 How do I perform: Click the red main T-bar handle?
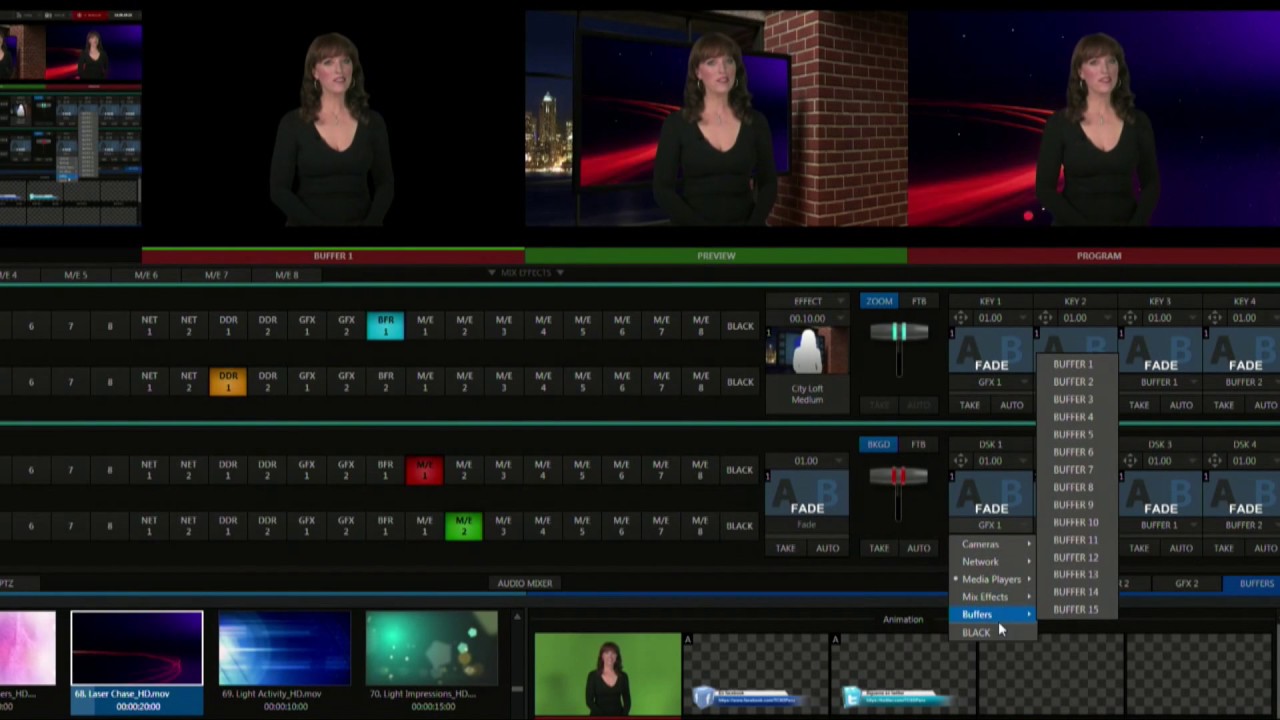(x=898, y=476)
